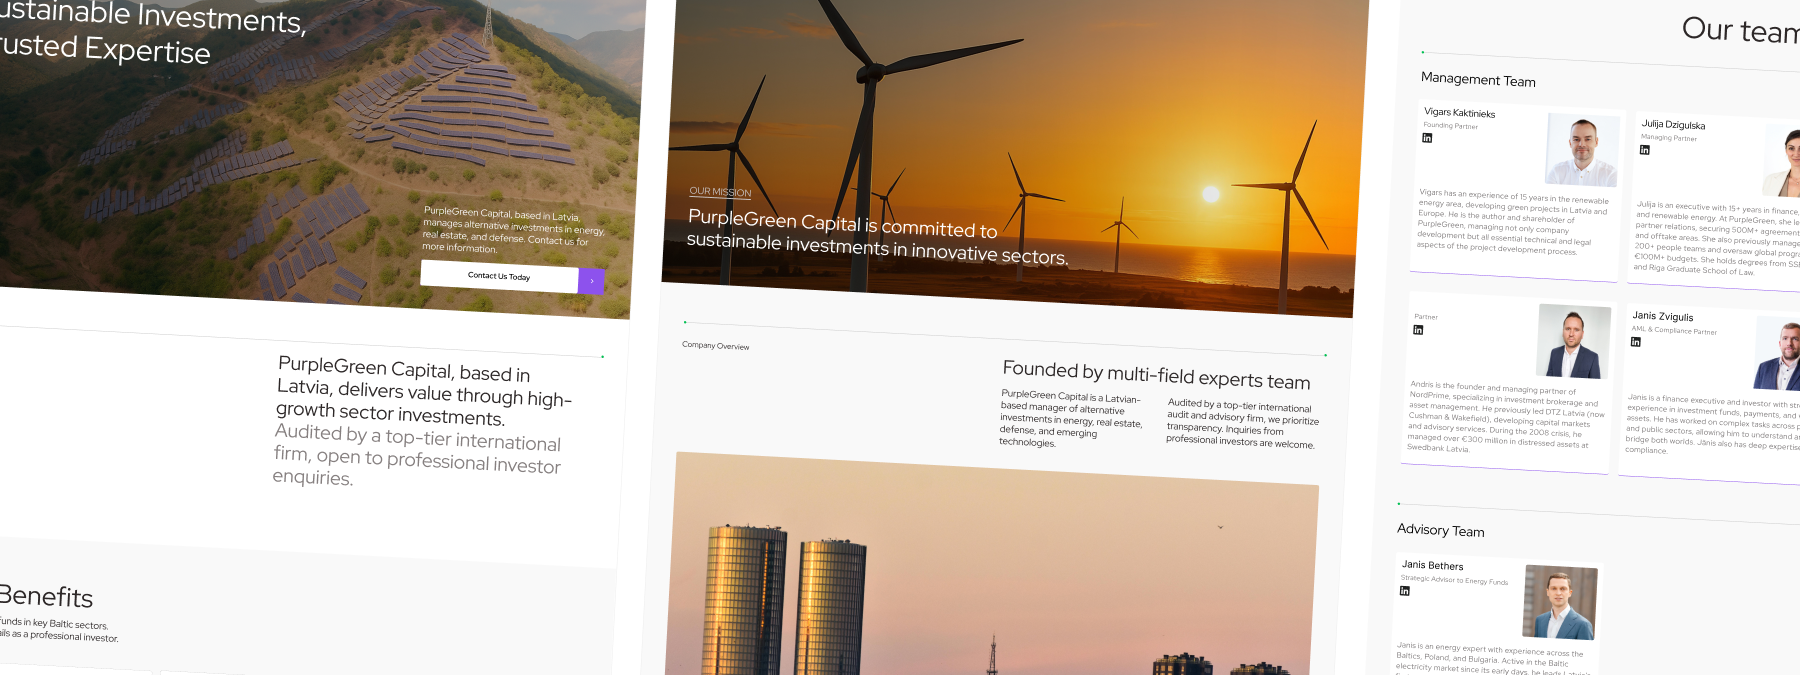Click the Janis Bethers name
Viewport: 1800px width, 675px height.
[x=1432, y=565]
